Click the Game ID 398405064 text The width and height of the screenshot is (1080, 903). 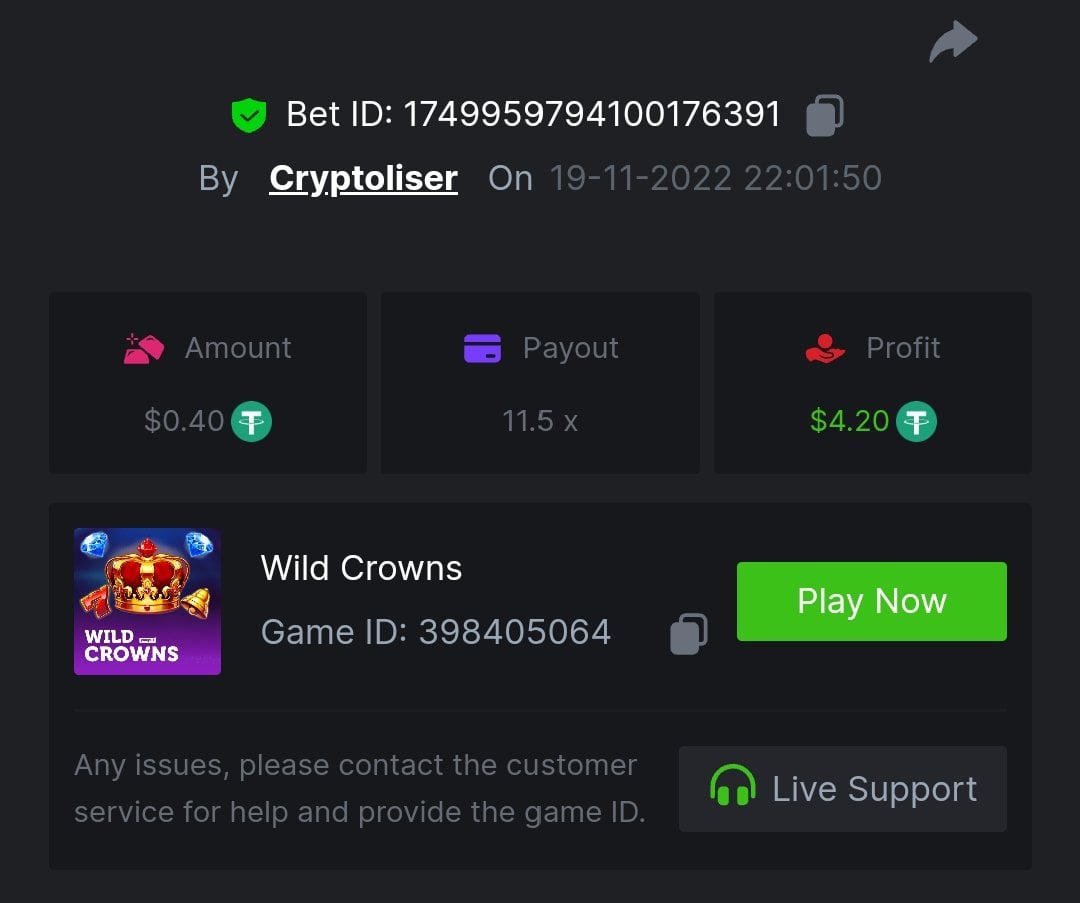pyautogui.click(x=435, y=632)
